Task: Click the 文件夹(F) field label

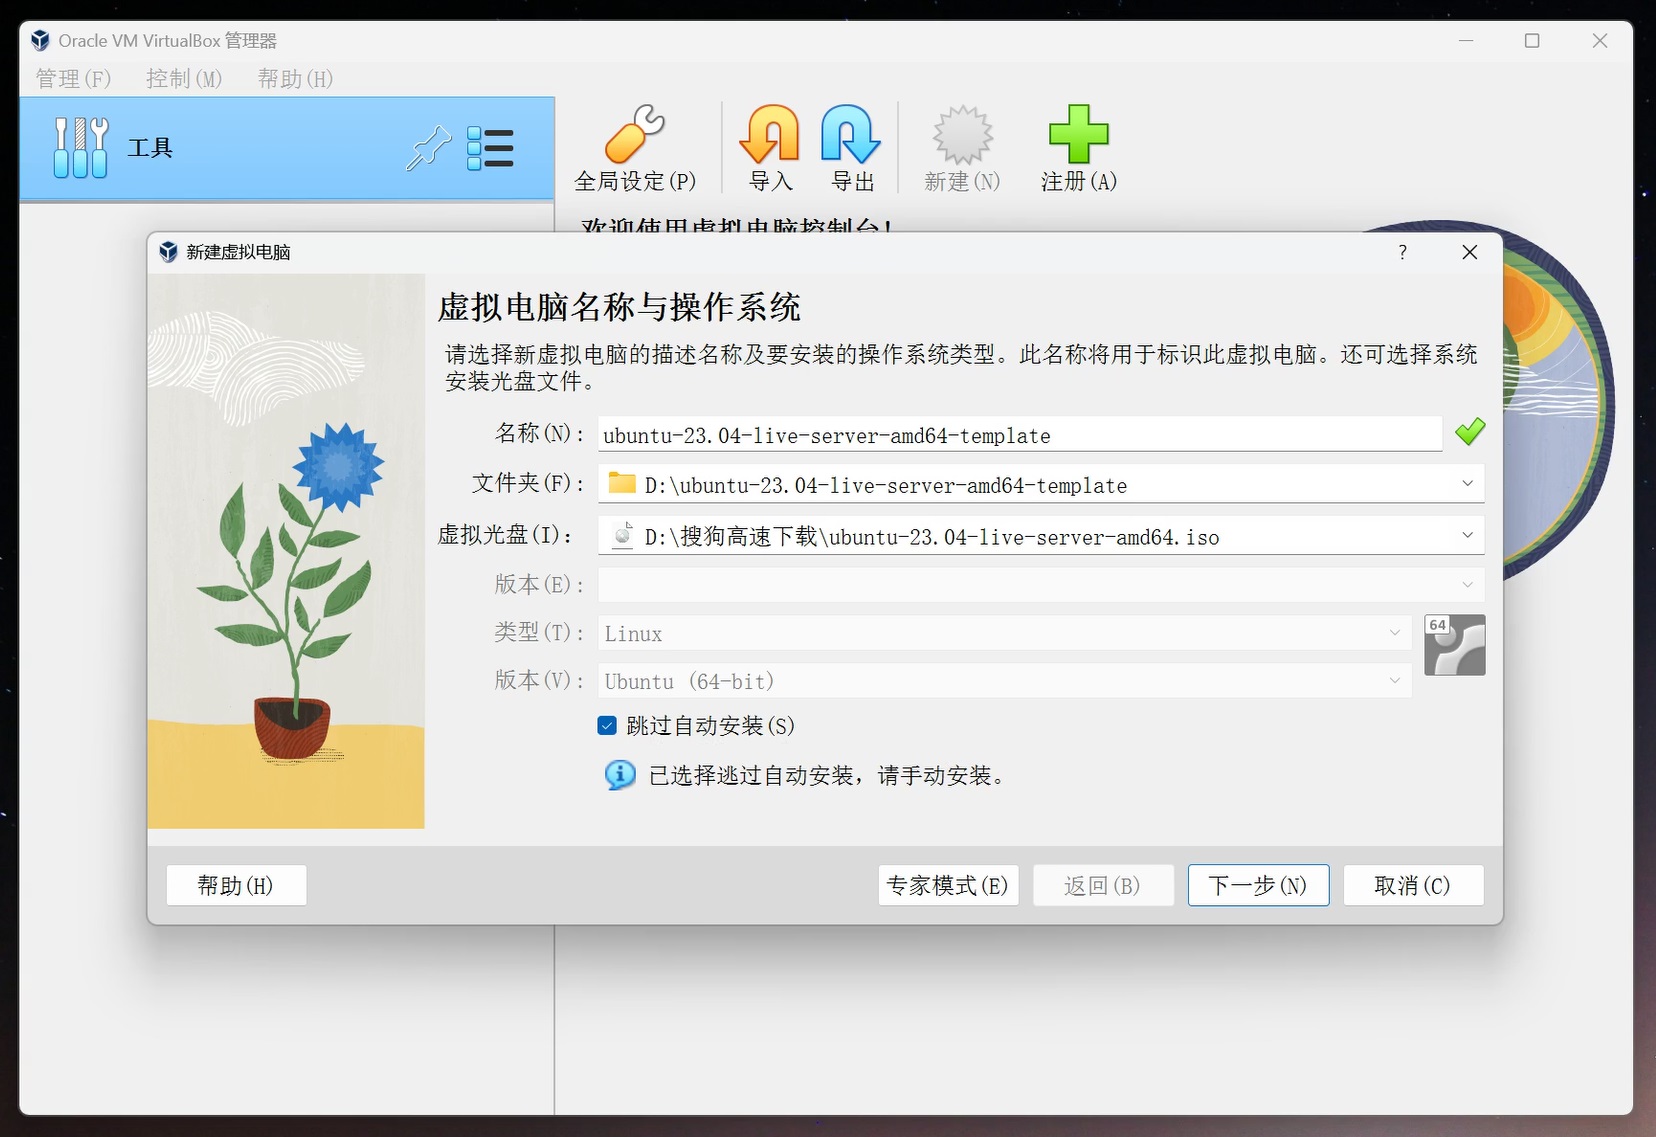Action: [x=528, y=483]
